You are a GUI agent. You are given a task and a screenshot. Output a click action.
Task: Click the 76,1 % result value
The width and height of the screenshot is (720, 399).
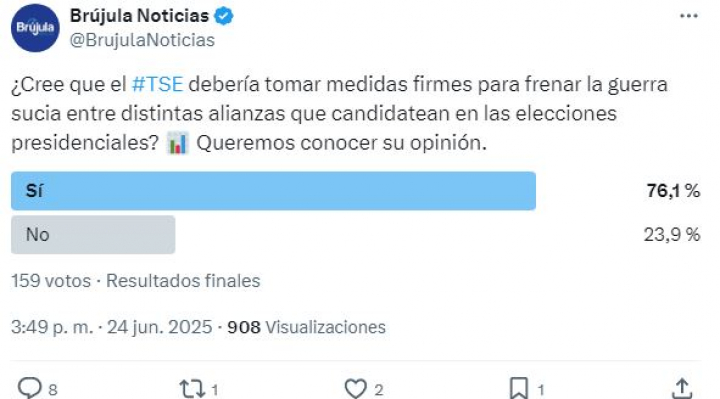coord(673,191)
